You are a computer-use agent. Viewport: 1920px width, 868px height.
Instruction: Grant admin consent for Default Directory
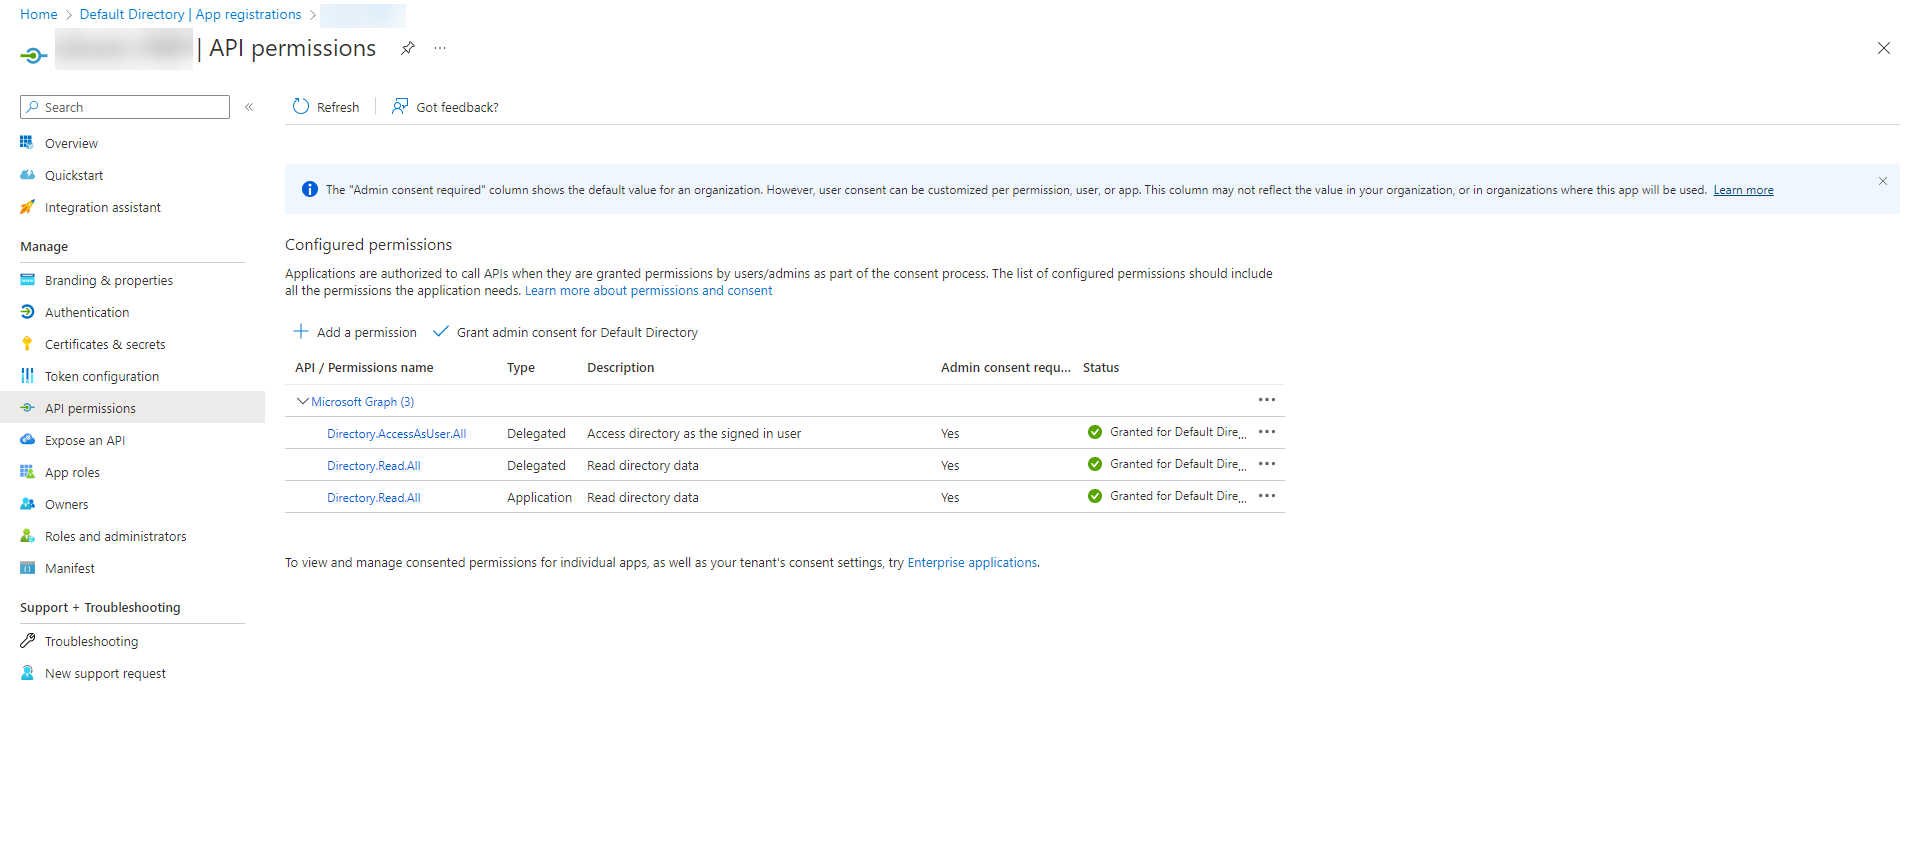[x=566, y=332]
